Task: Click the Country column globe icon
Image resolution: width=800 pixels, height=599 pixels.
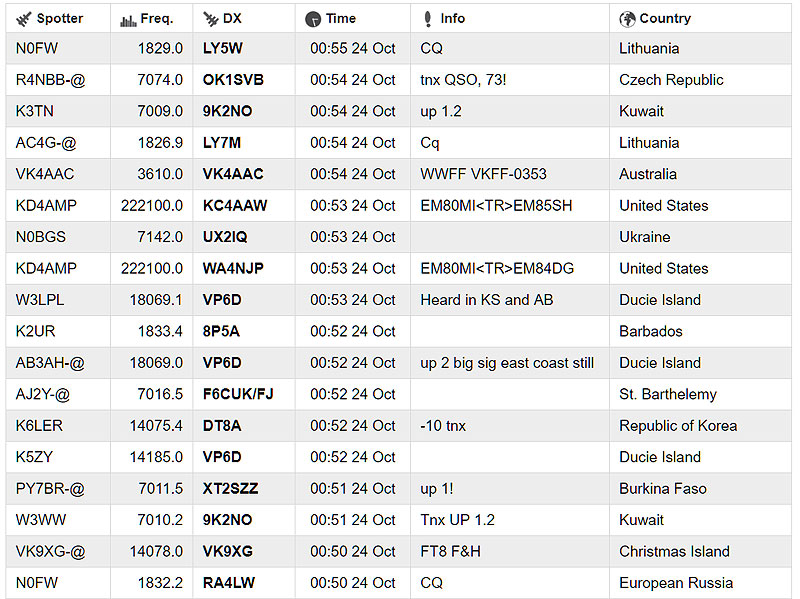Action: 627,19
